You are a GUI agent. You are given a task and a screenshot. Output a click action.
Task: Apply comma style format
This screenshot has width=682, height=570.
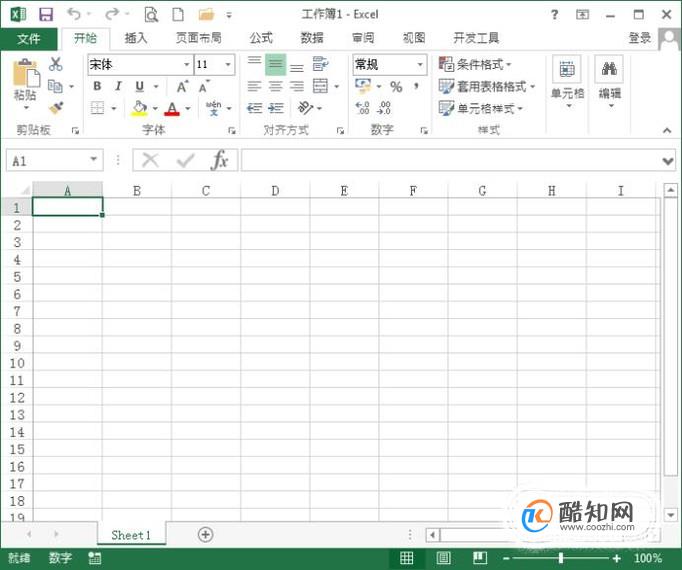point(416,86)
